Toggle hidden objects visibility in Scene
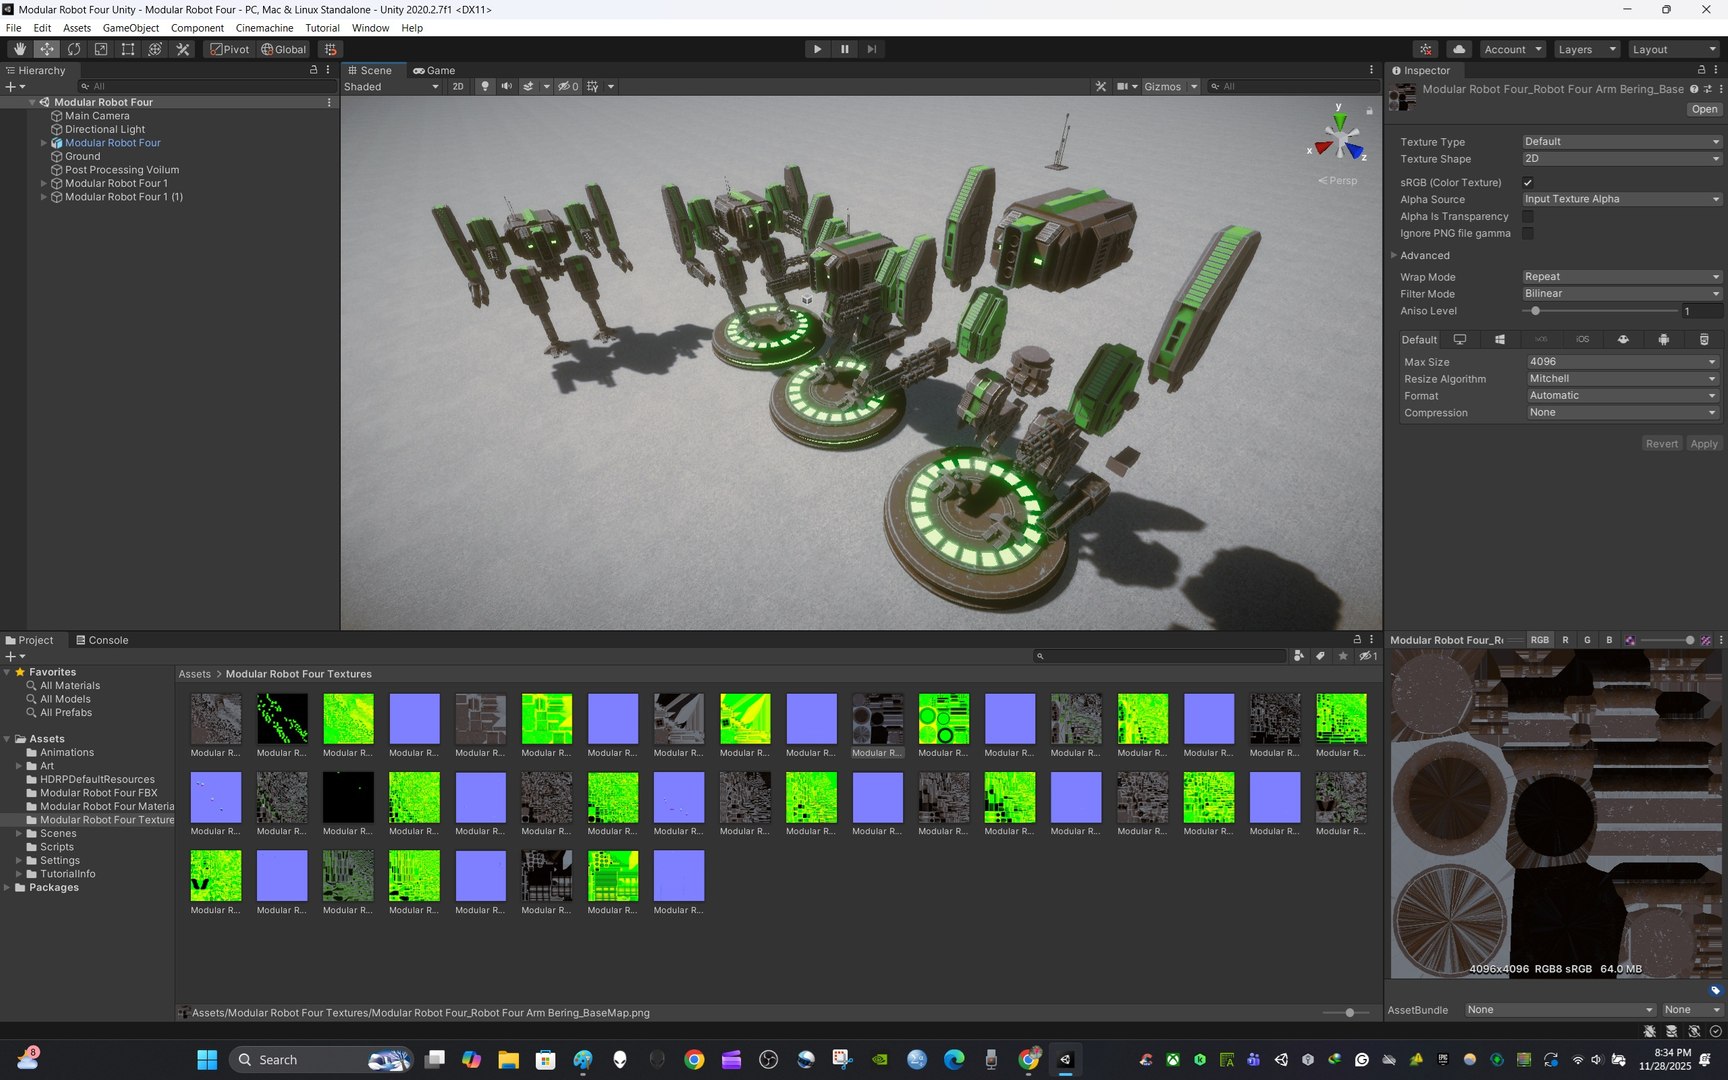Image resolution: width=1728 pixels, height=1080 pixels. click(x=568, y=87)
